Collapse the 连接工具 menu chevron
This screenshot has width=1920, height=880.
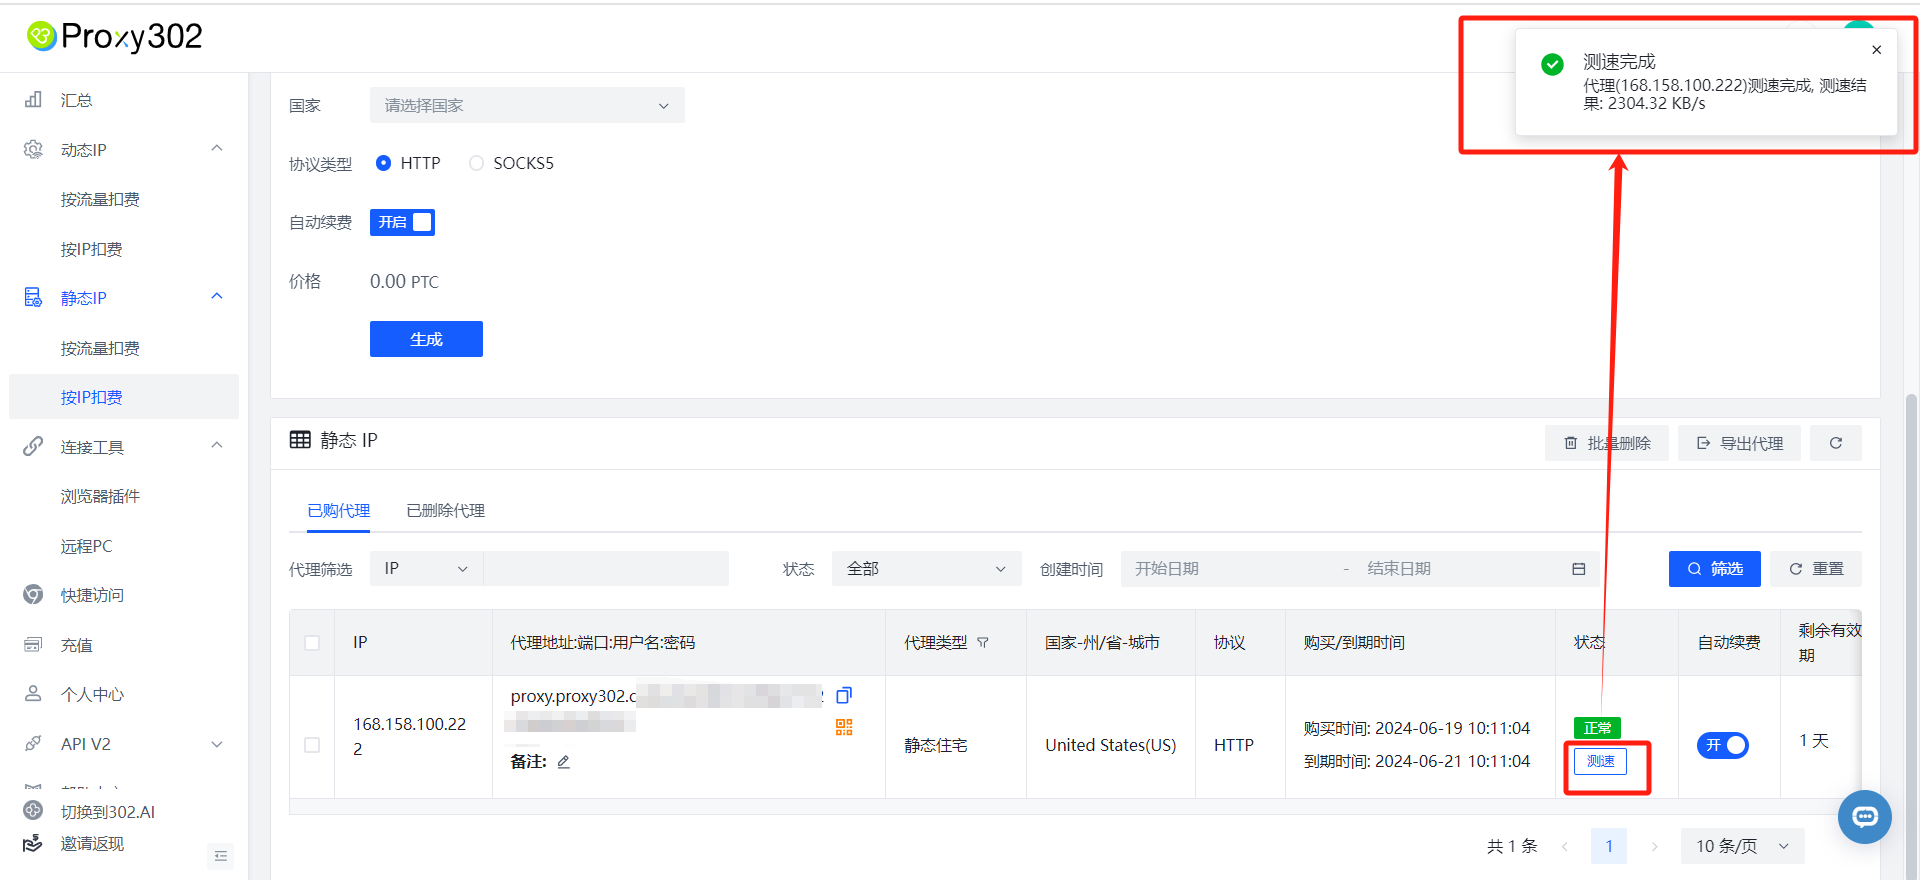(217, 445)
